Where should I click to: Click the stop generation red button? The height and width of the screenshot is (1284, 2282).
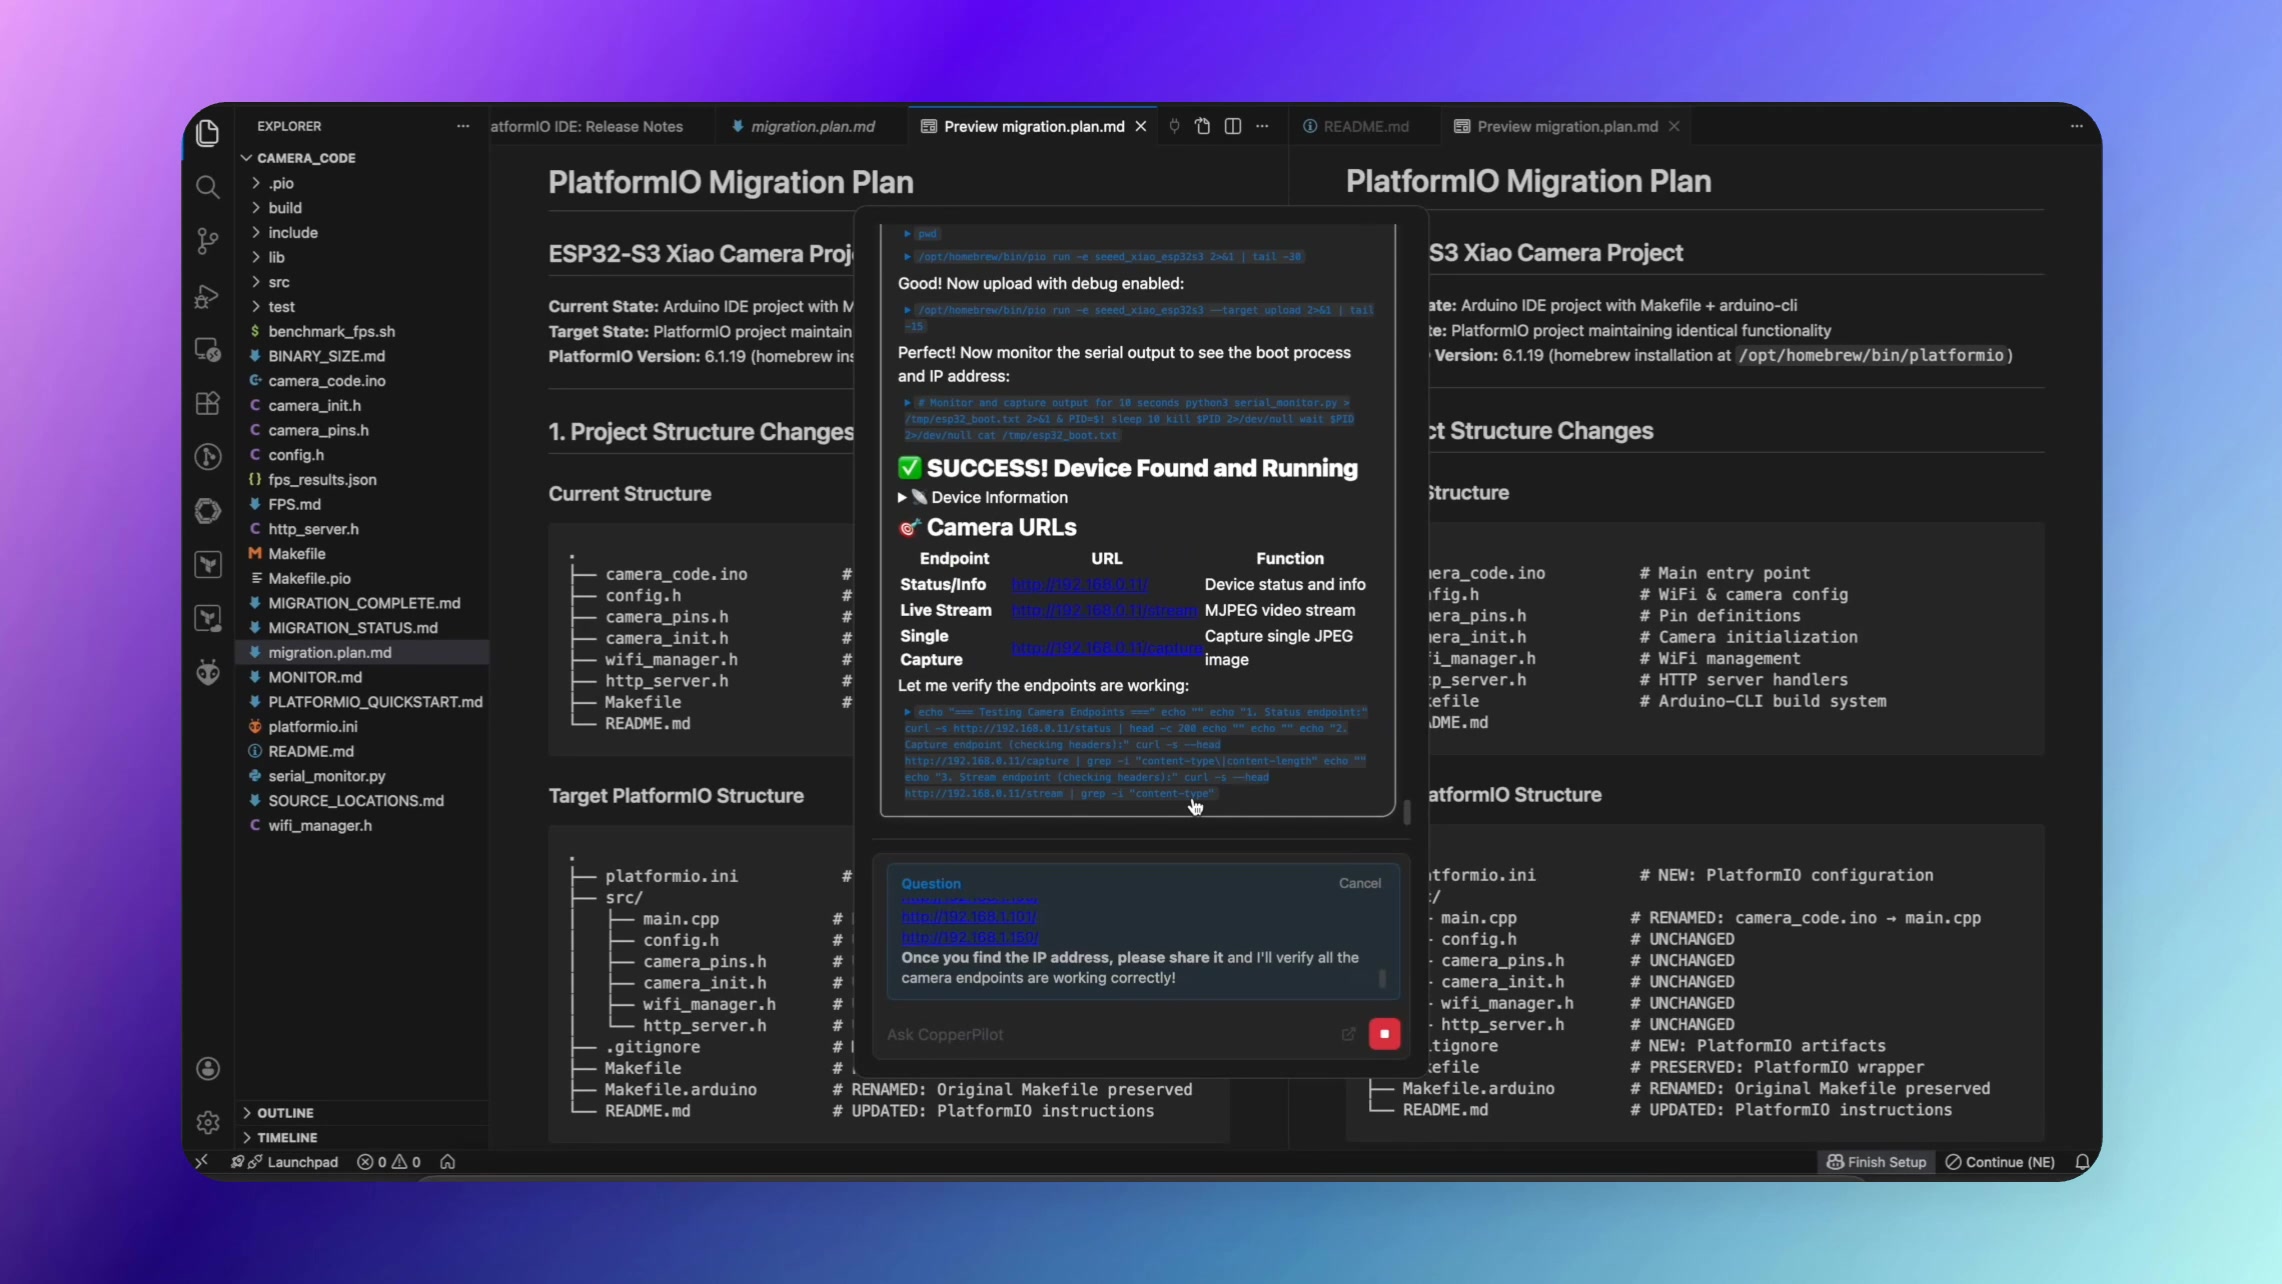[x=1385, y=1034]
